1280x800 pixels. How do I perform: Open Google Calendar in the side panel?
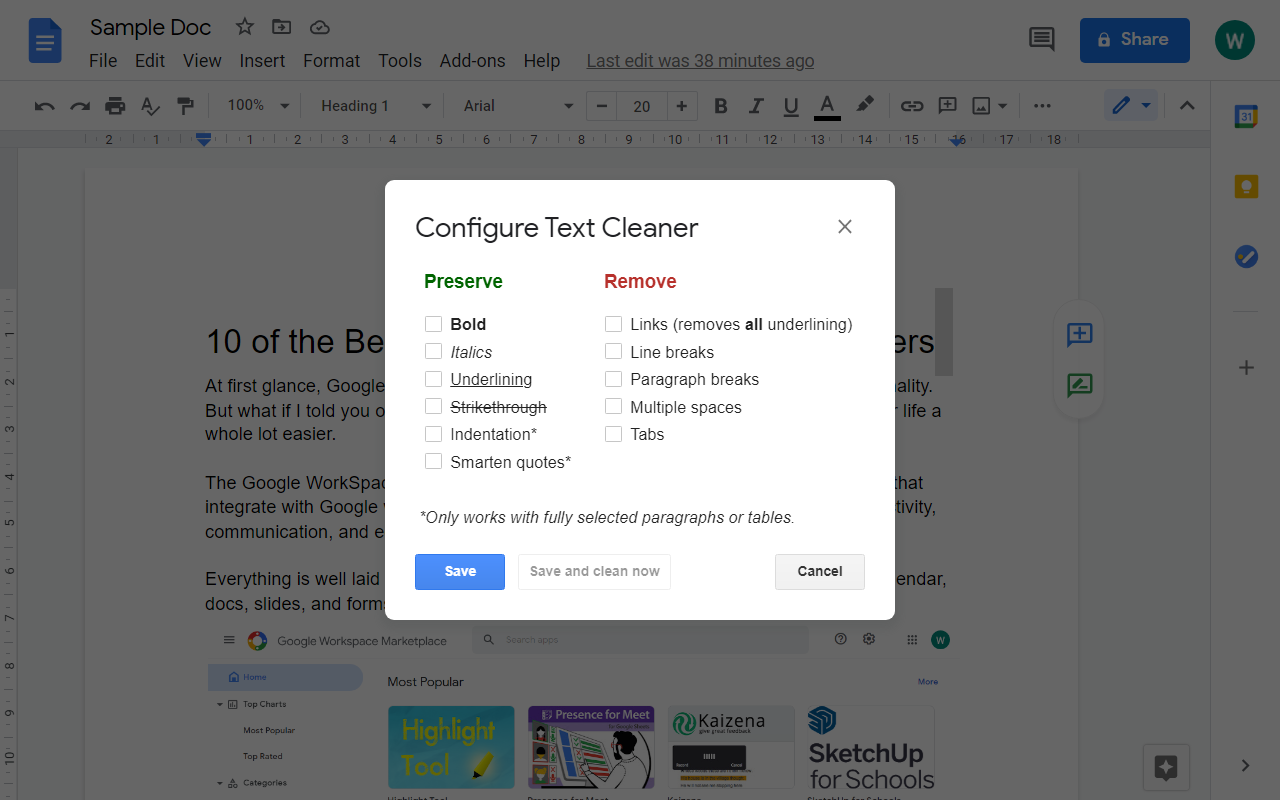coord(1246,117)
